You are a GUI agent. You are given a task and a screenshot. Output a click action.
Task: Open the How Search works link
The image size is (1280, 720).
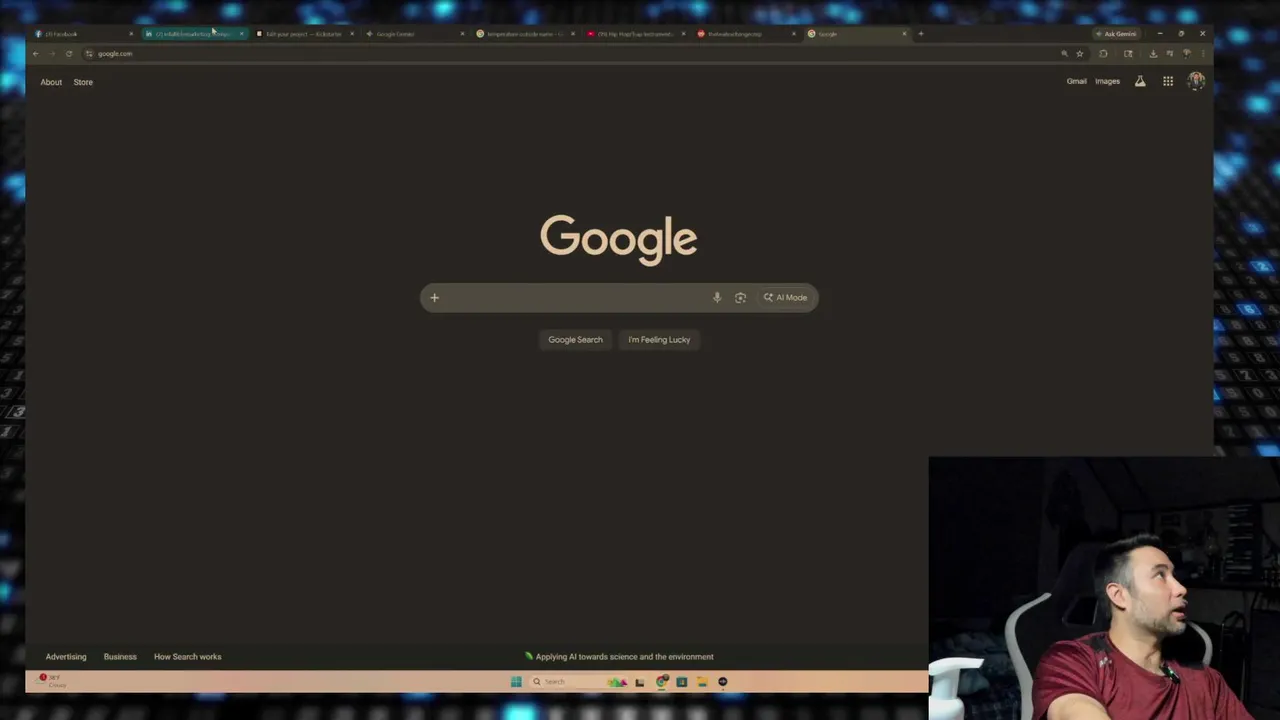coord(187,657)
